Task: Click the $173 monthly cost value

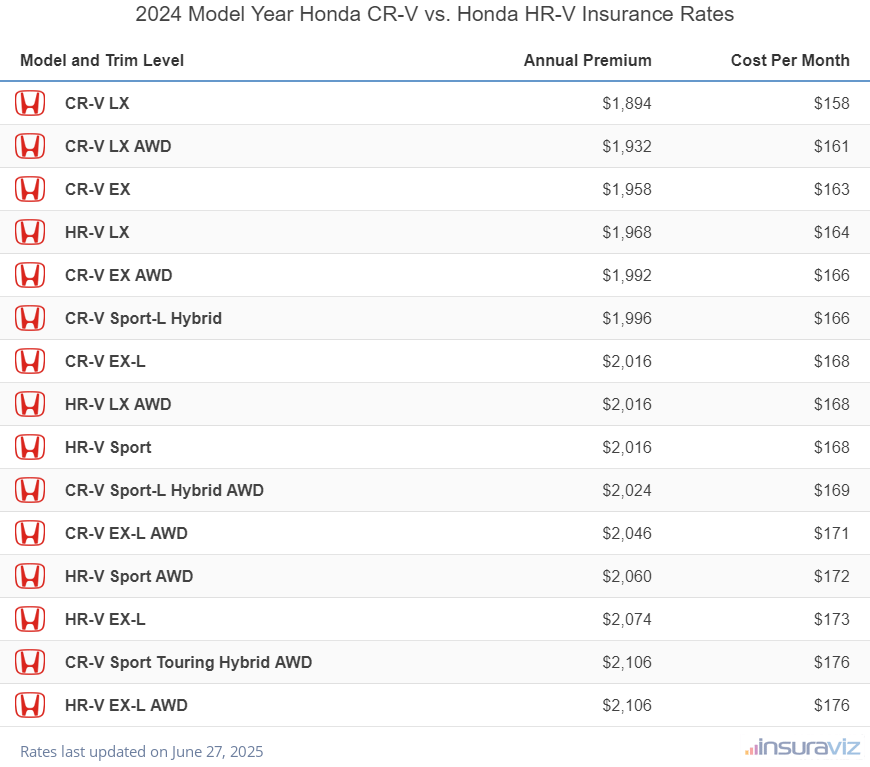Action: pyautogui.click(x=832, y=620)
